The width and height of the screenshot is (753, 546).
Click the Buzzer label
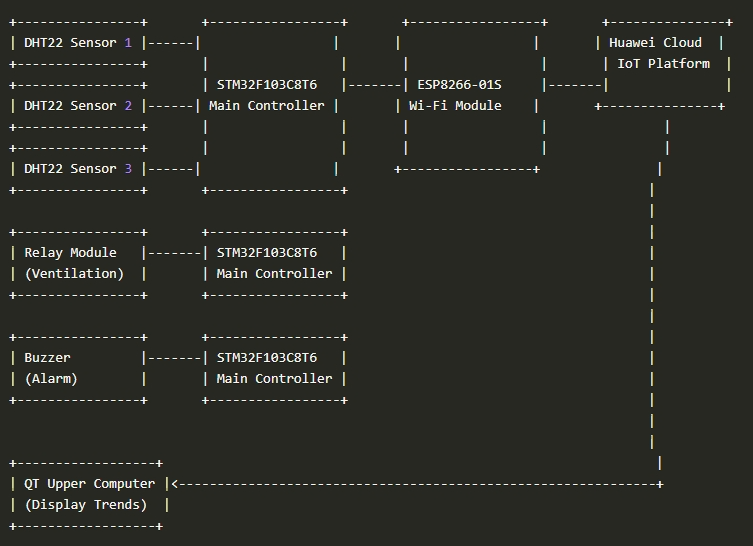(48, 358)
